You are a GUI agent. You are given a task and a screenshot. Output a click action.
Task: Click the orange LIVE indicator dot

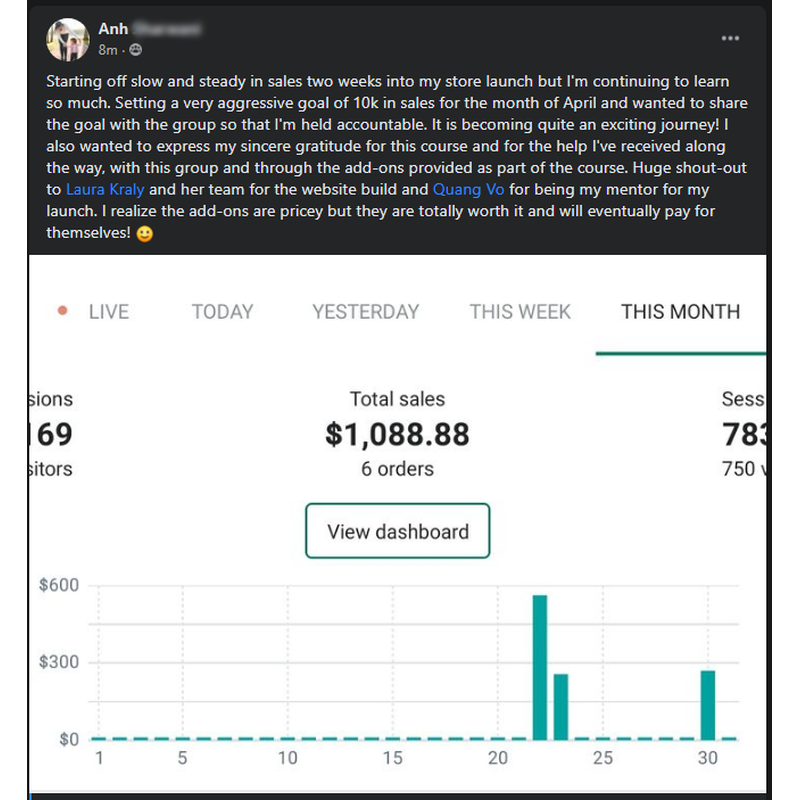(x=60, y=312)
